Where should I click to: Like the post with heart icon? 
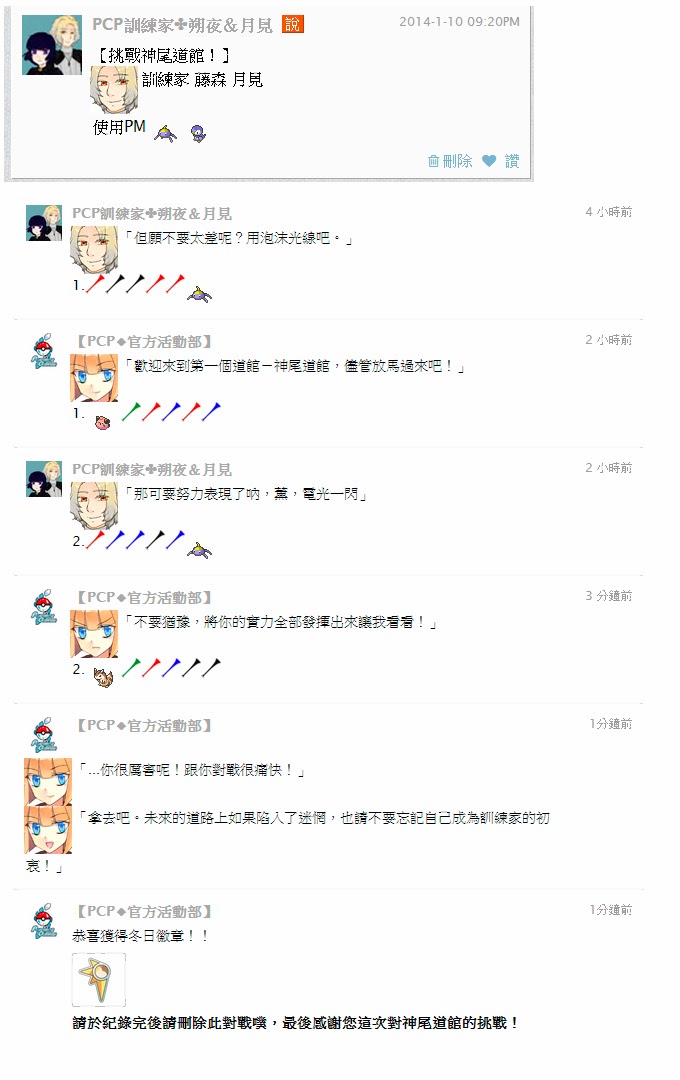click(x=489, y=161)
